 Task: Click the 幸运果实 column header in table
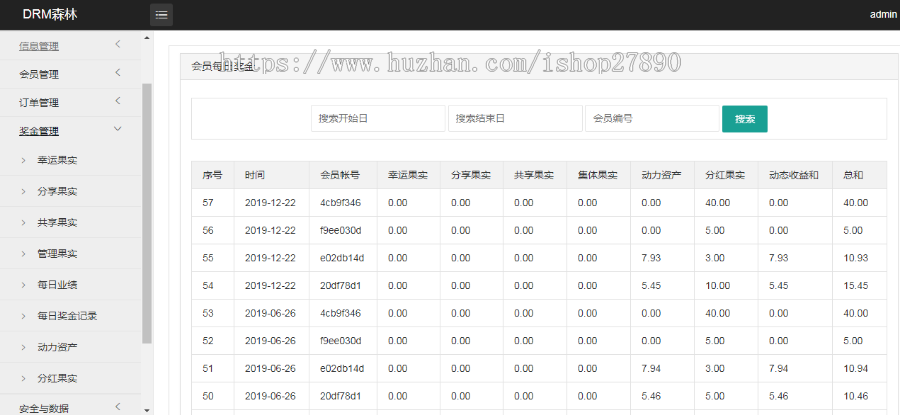coord(408,175)
